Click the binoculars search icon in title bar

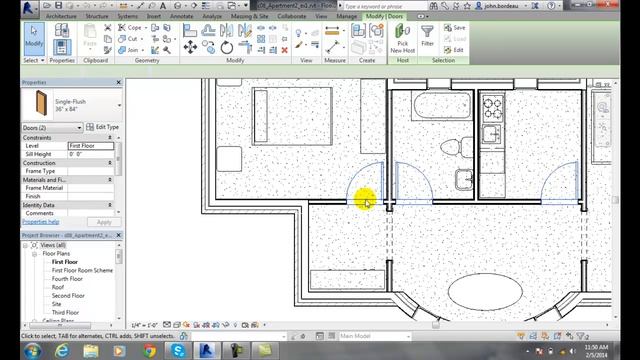click(433, 6)
